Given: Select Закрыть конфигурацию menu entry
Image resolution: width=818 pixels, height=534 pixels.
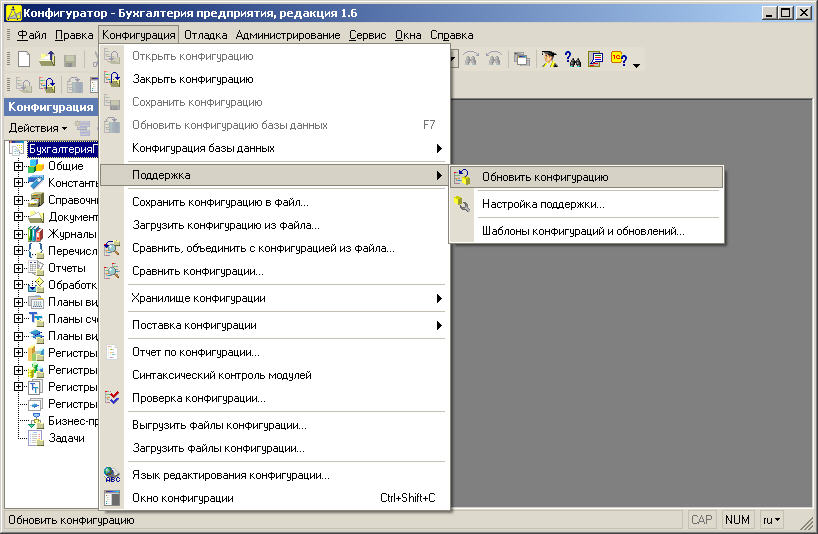Looking at the screenshot, I should [x=274, y=79].
